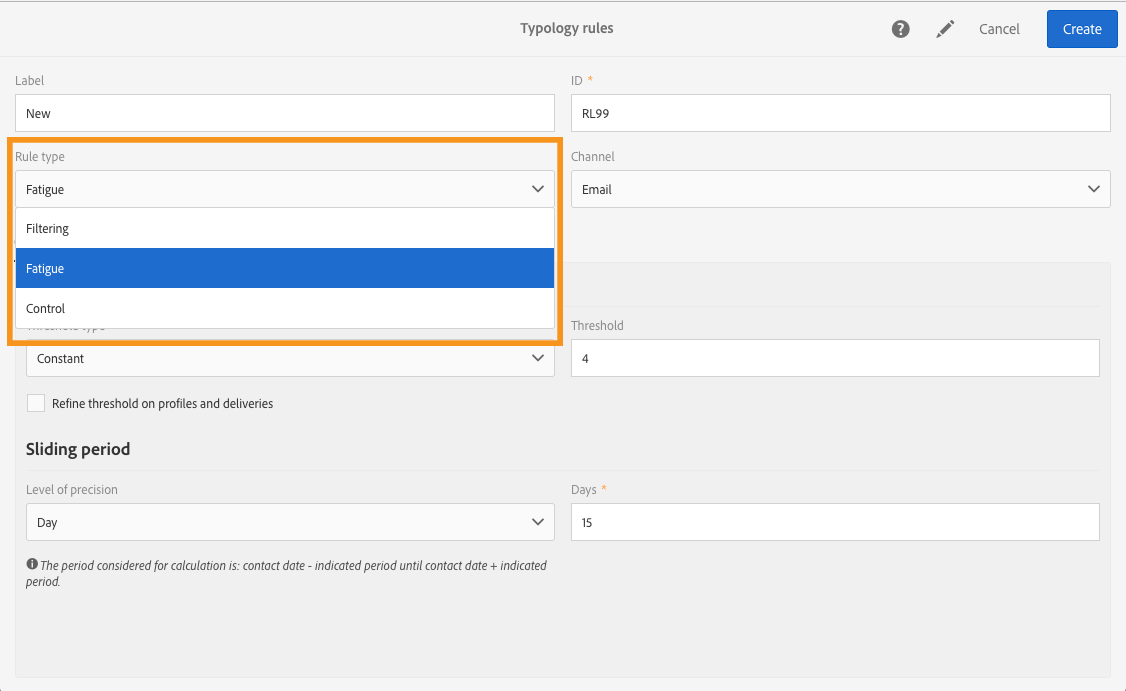Expand the Level of precision dropdown
The height and width of the screenshot is (691, 1126).
pos(290,522)
